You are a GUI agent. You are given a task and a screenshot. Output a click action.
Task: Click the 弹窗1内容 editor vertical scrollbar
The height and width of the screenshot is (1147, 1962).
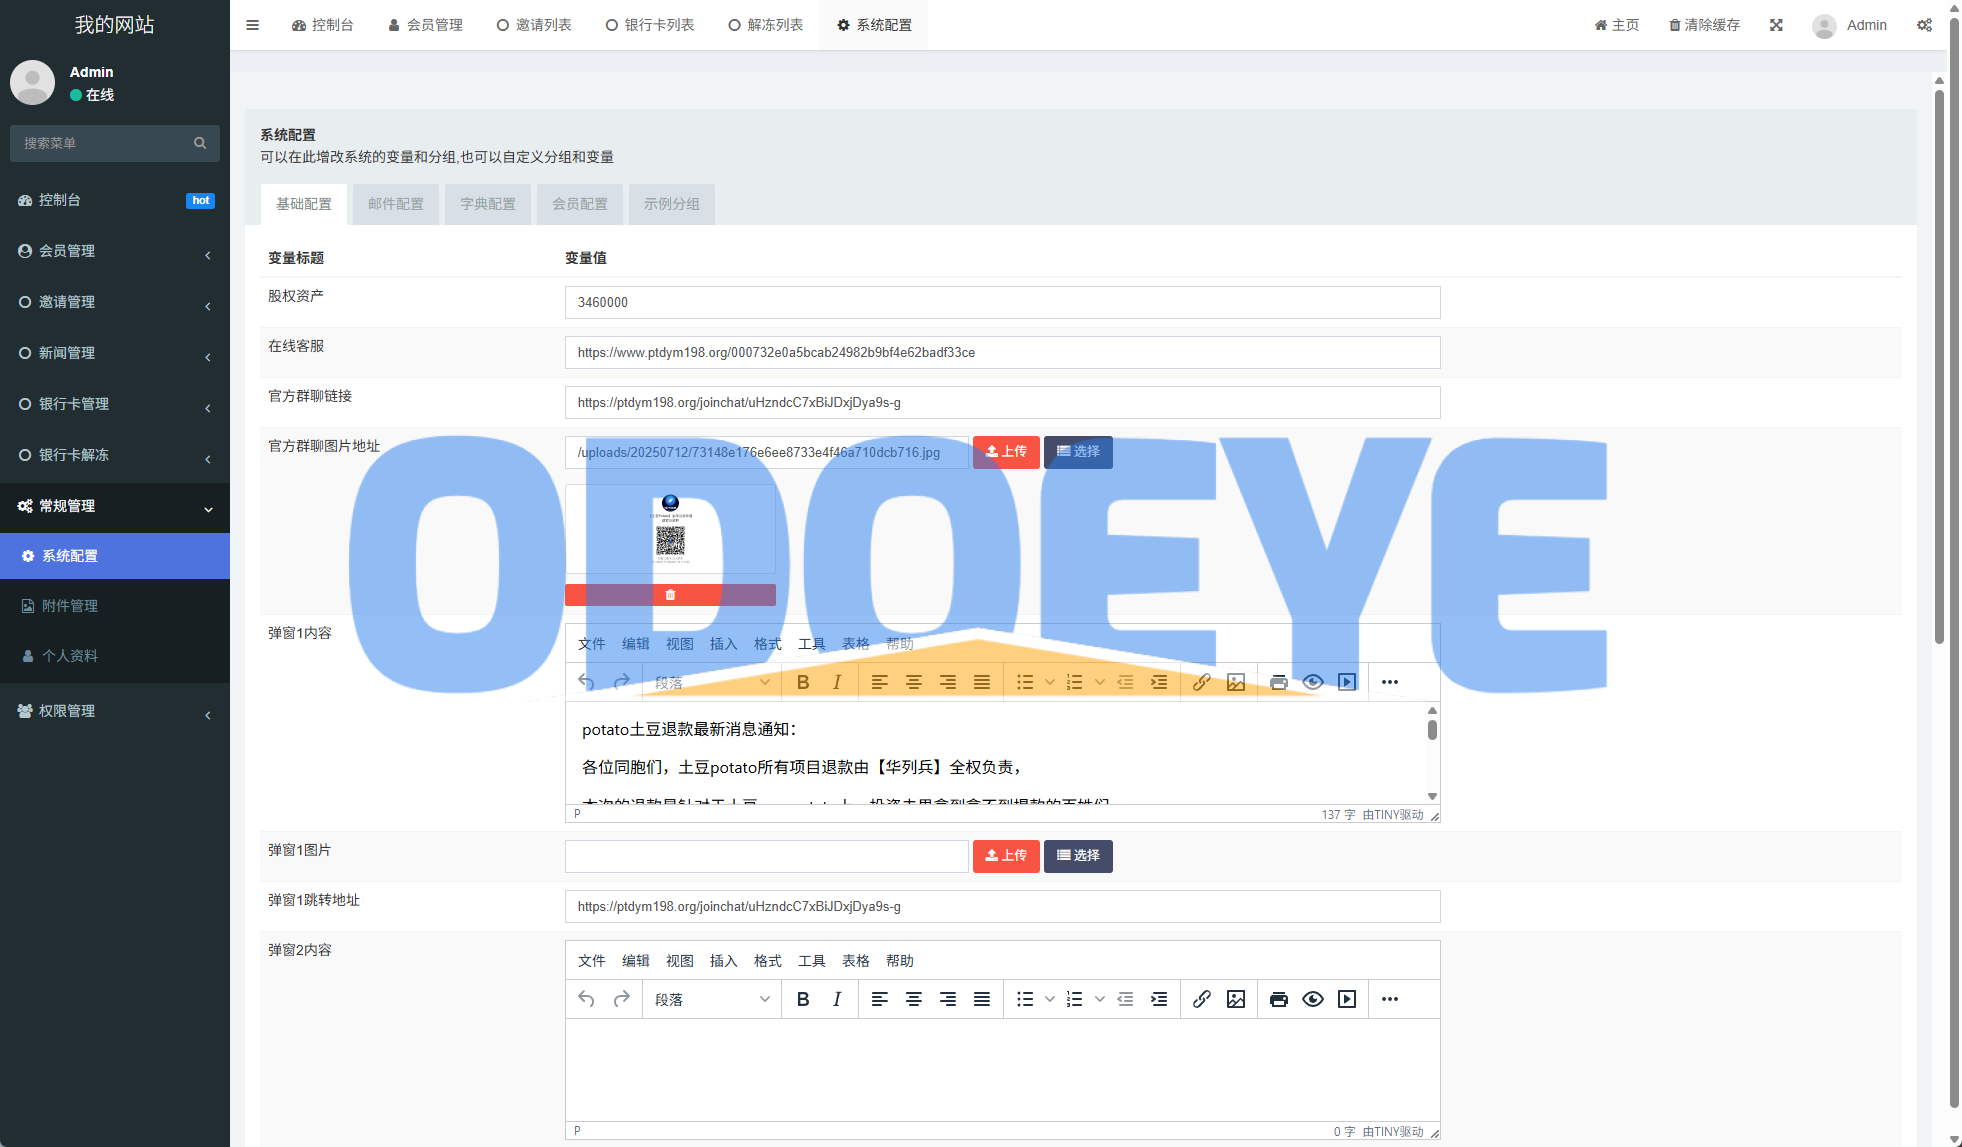pyautogui.click(x=1432, y=731)
